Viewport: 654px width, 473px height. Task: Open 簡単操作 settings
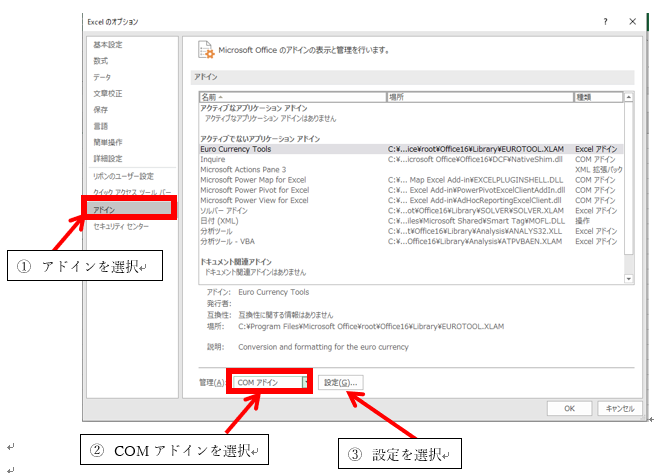tap(108, 142)
